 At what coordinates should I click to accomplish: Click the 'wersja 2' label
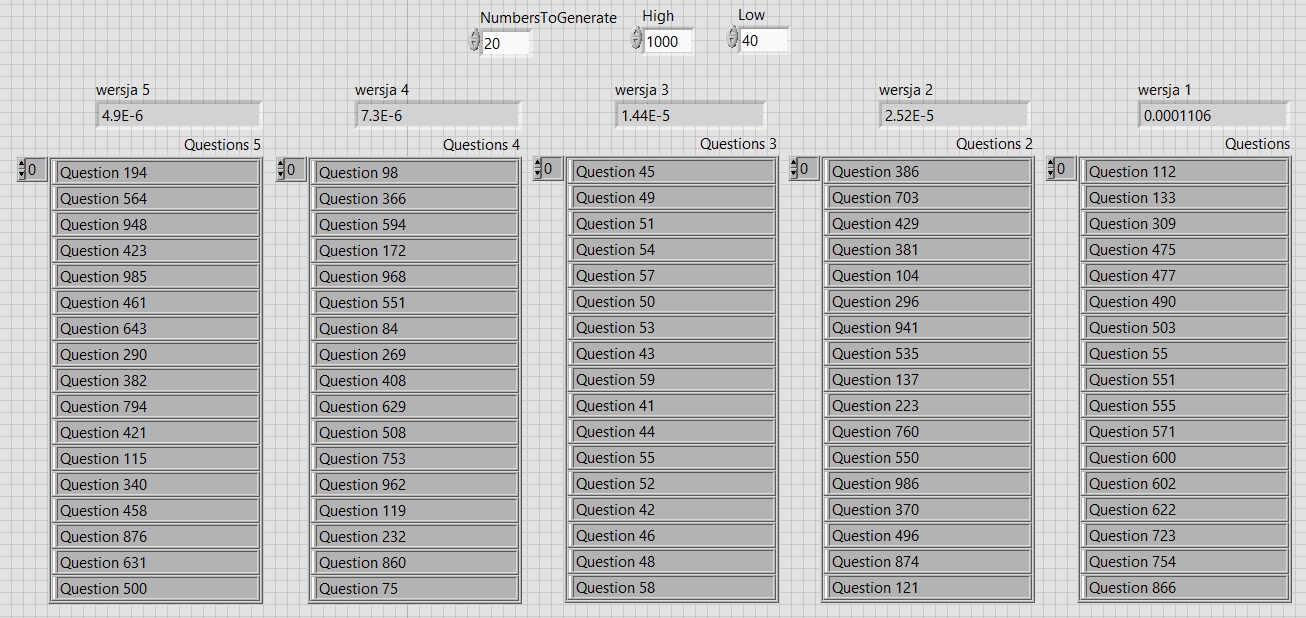pyautogui.click(x=906, y=90)
